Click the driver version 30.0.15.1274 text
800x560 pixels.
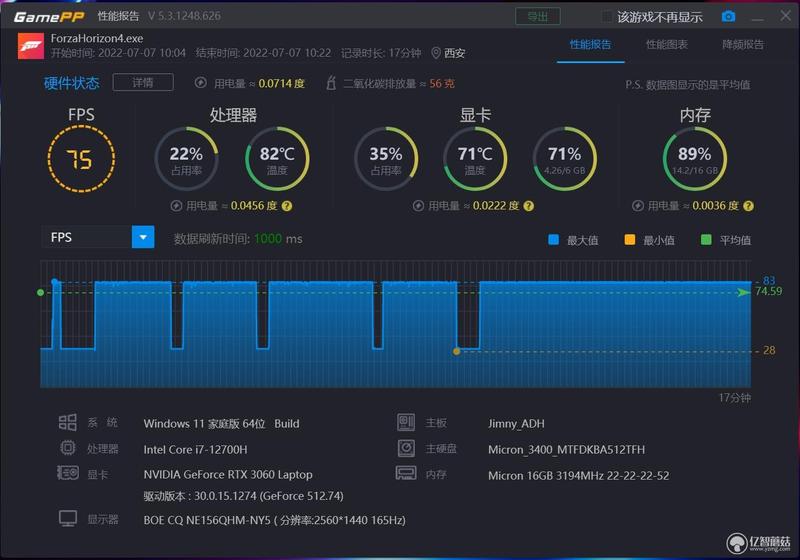(243, 496)
